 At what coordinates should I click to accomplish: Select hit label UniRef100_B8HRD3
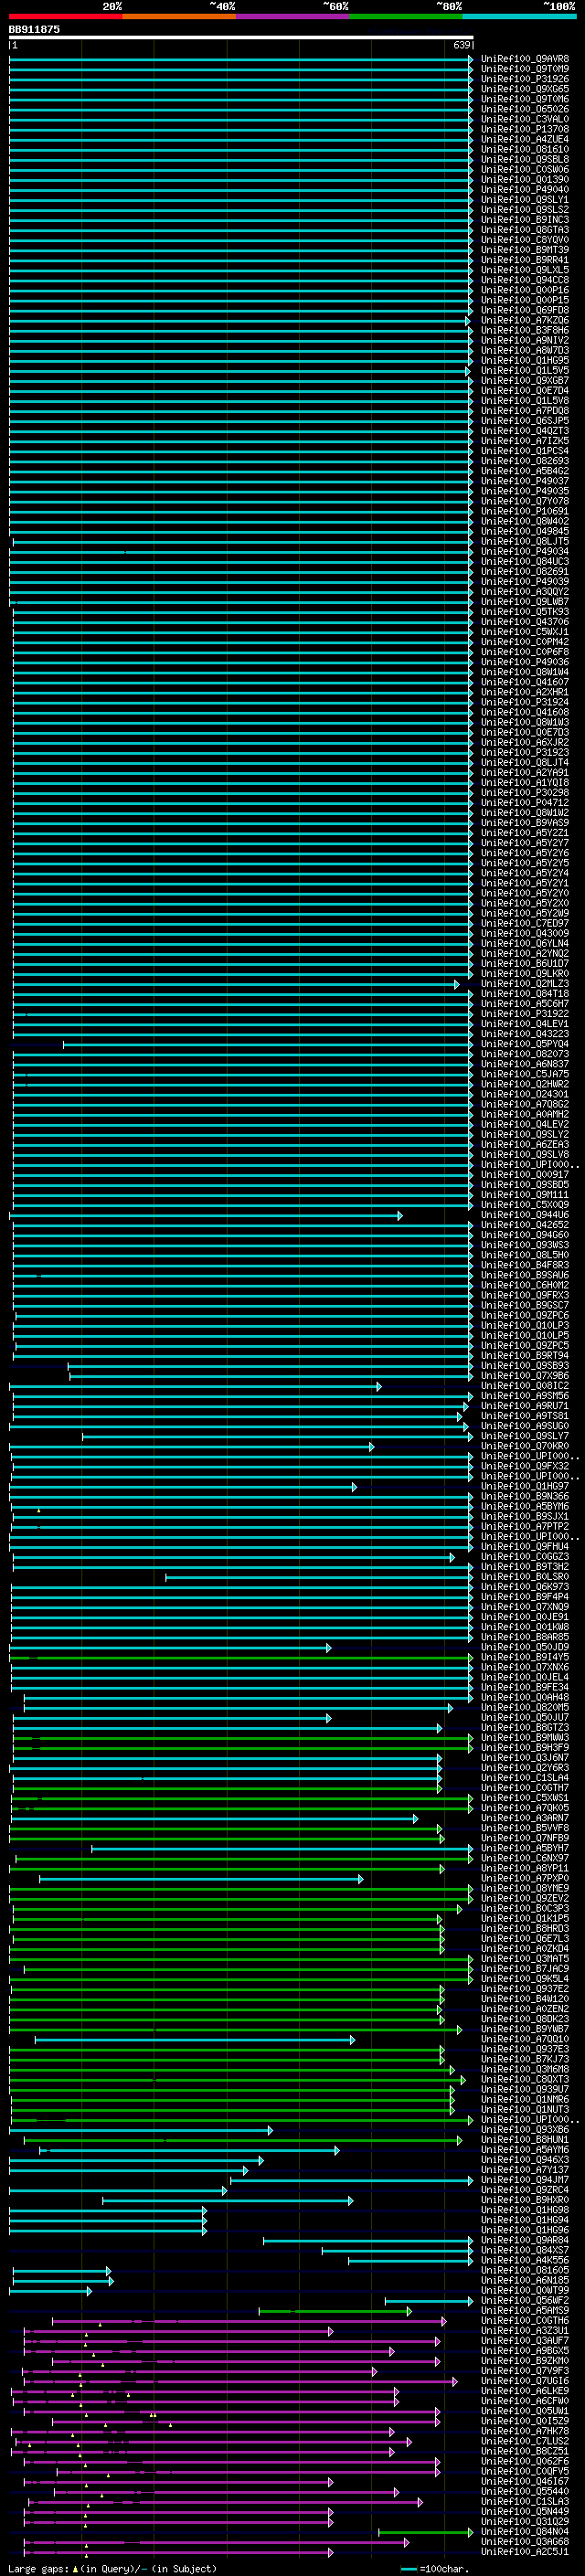(x=524, y=1928)
